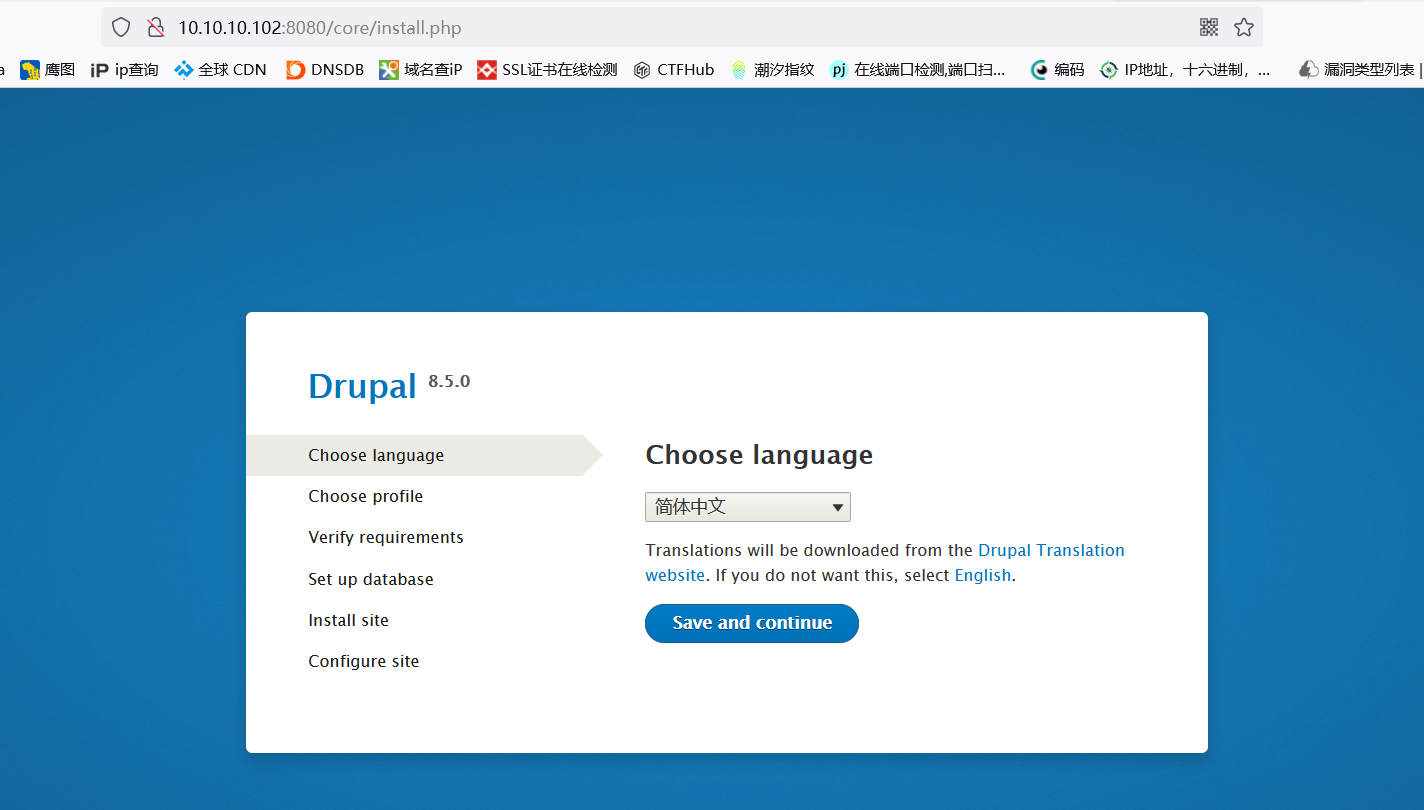Open the language selection dropdown
Screen dimensions: 1424x810
tap(747, 507)
